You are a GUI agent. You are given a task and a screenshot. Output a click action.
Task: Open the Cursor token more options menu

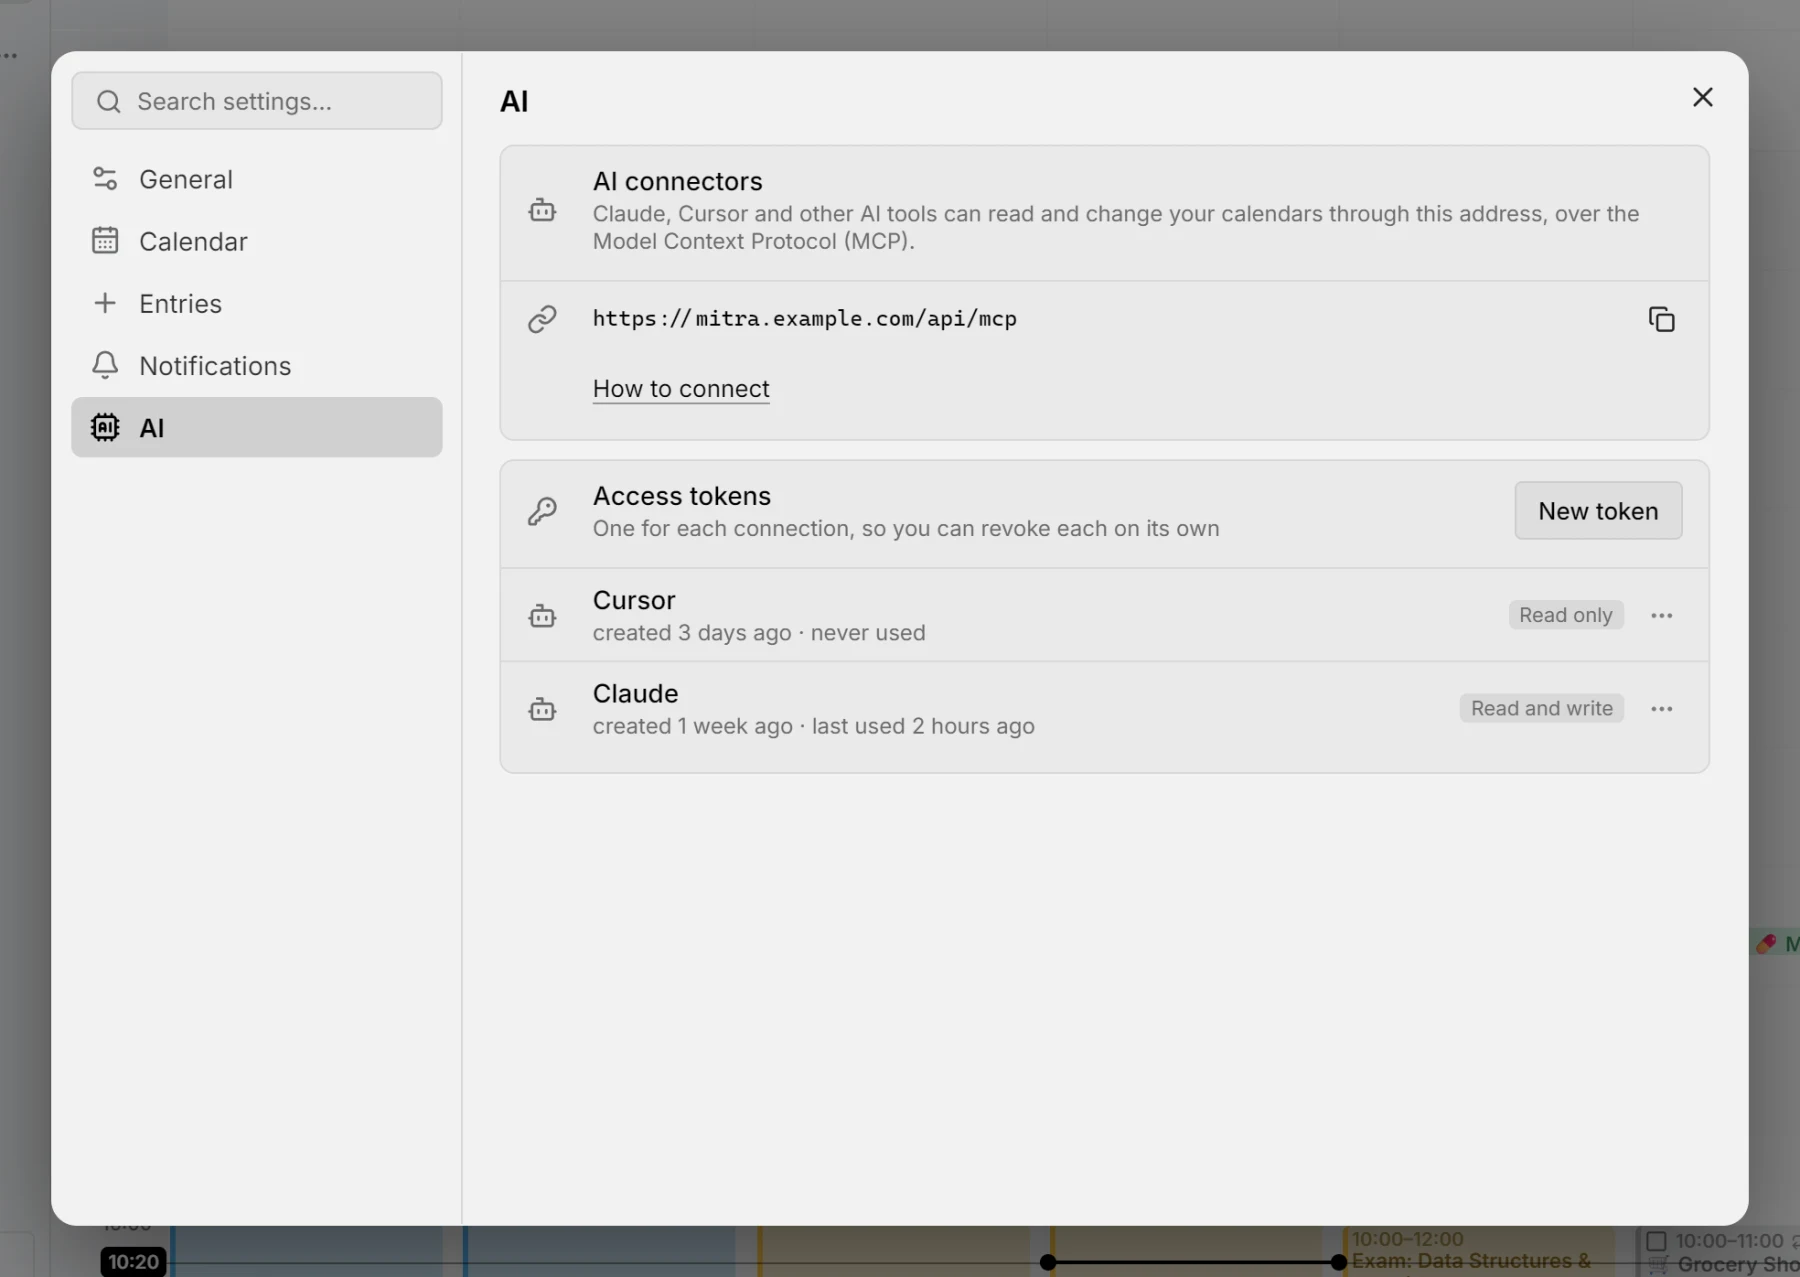[x=1661, y=615]
